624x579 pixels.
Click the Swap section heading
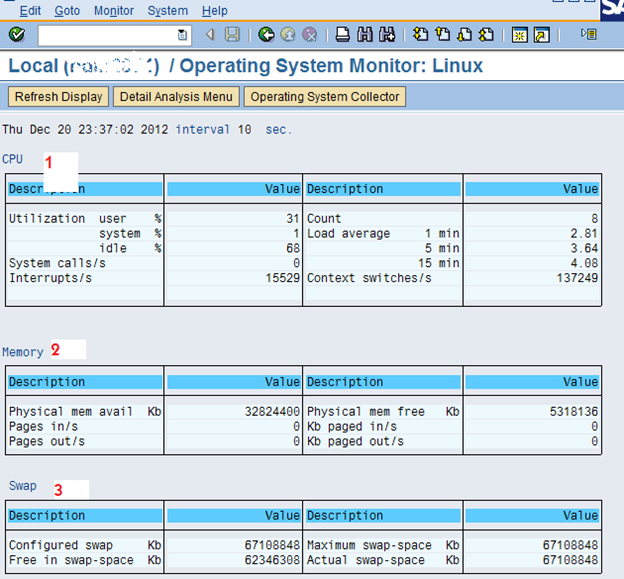pyautogui.click(x=23, y=486)
